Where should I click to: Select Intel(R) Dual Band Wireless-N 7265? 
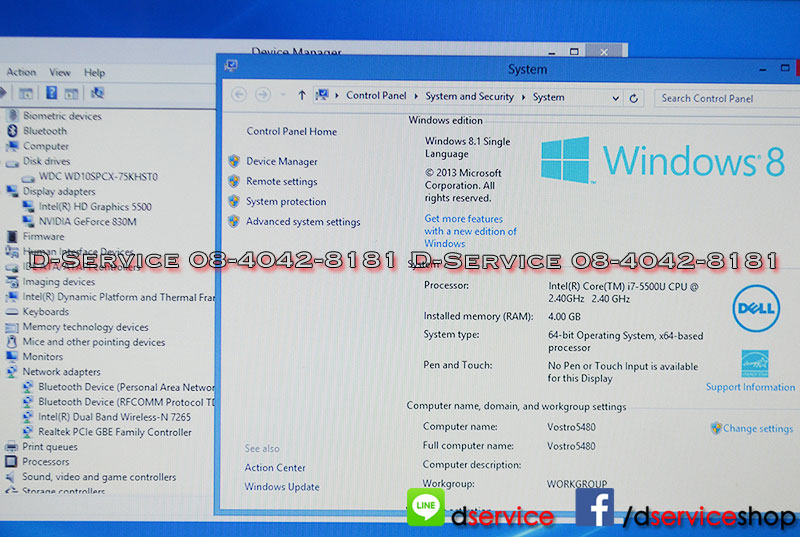pos(114,417)
